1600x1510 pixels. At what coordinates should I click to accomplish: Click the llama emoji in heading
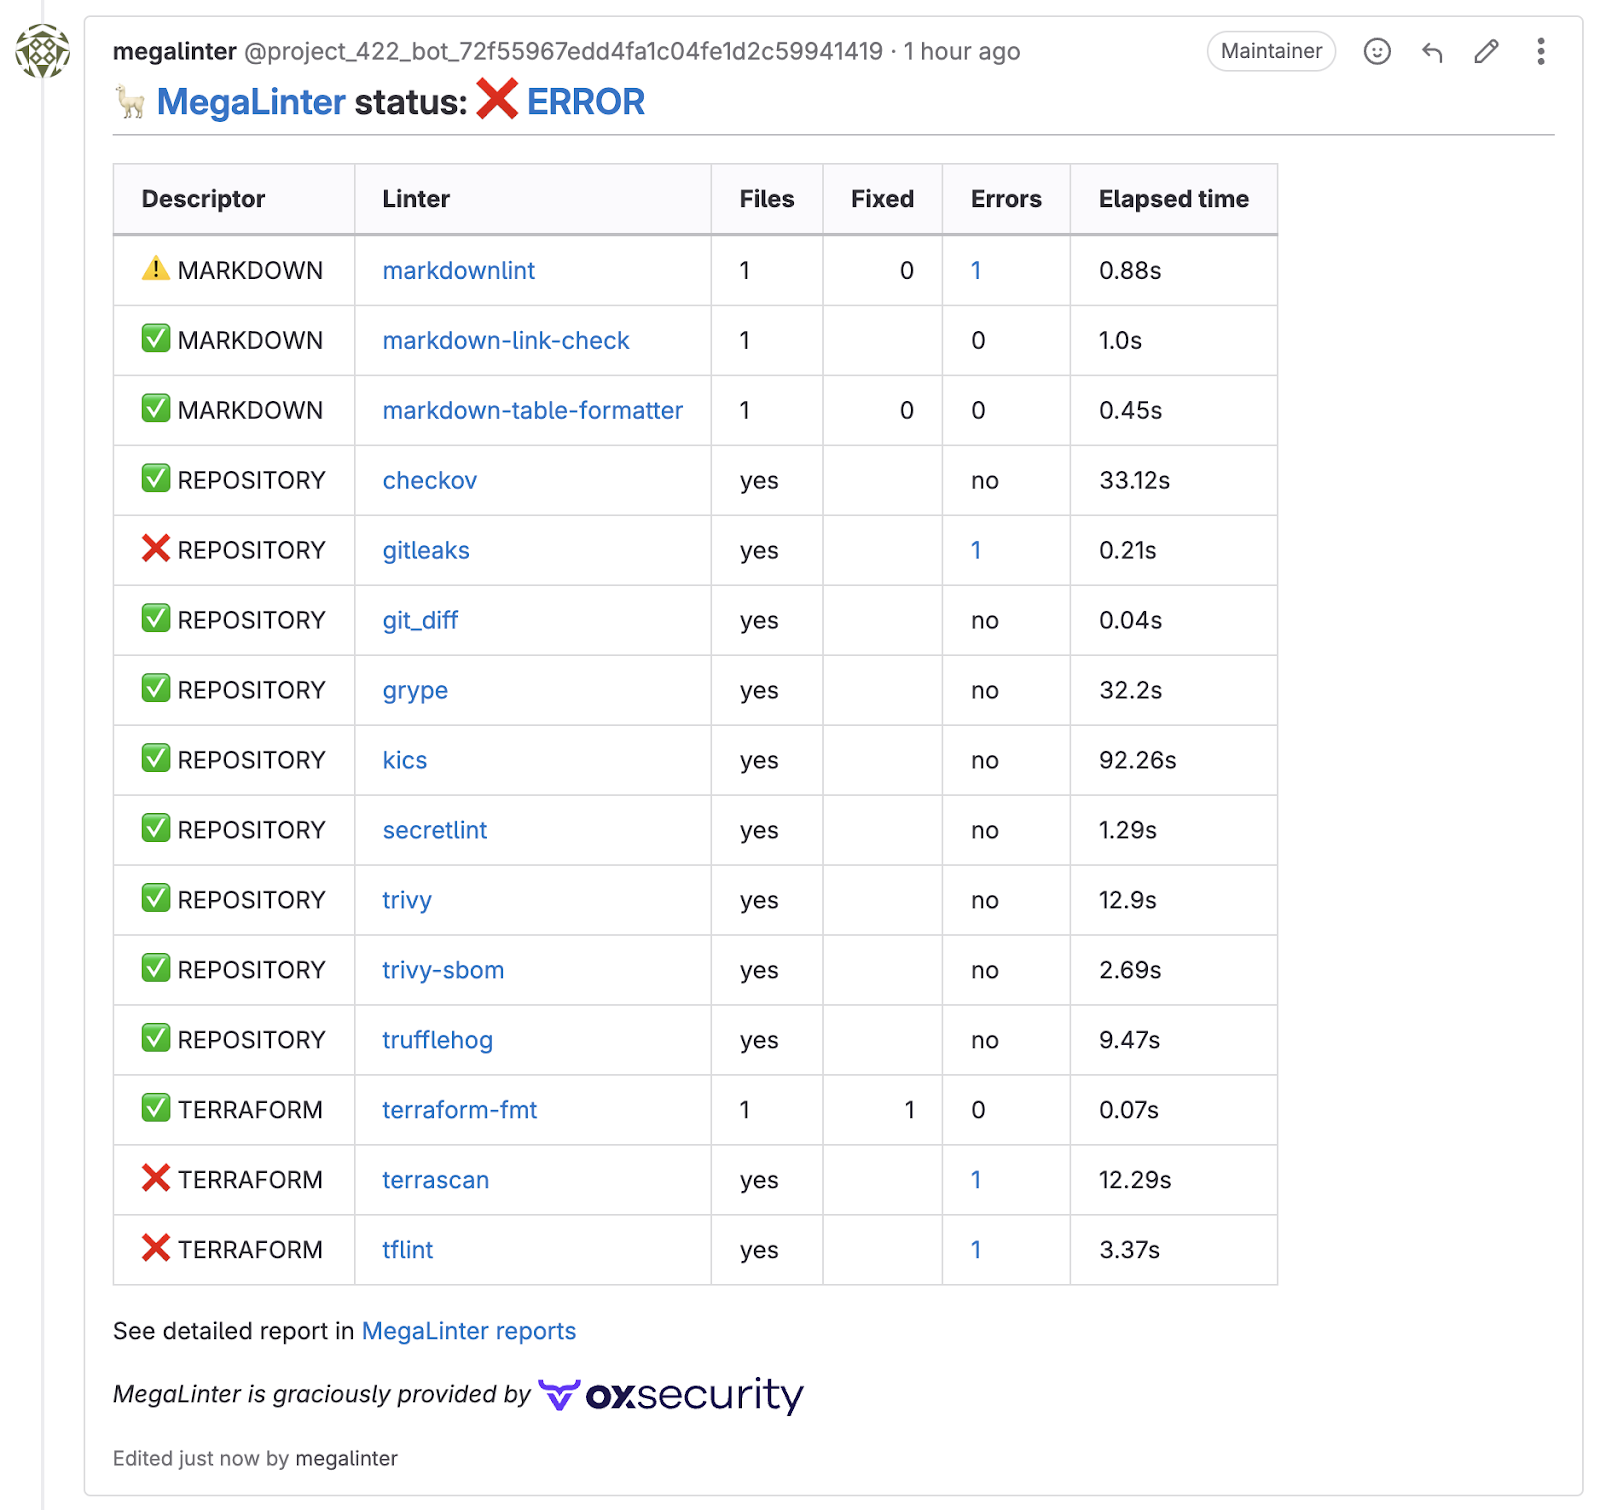click(x=130, y=102)
